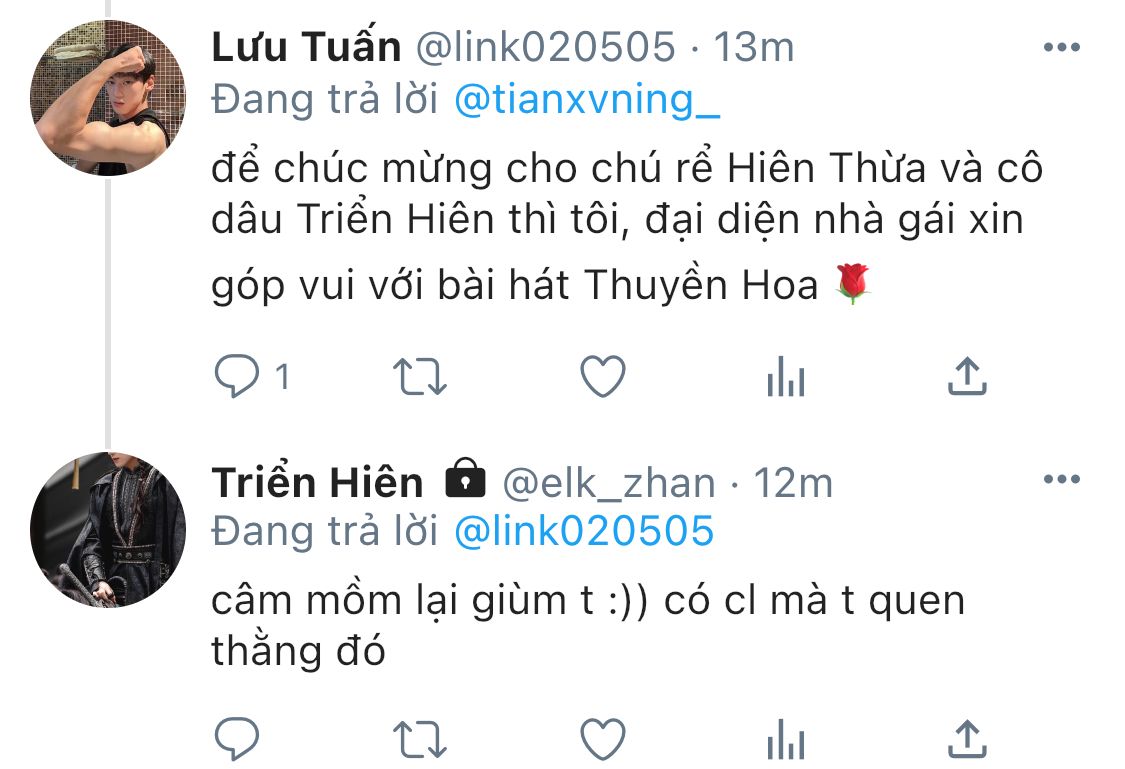Image resolution: width=1125 pixels, height=769 pixels.
Task: Reply to Lưu Tuấn's tweet
Action: [237, 376]
